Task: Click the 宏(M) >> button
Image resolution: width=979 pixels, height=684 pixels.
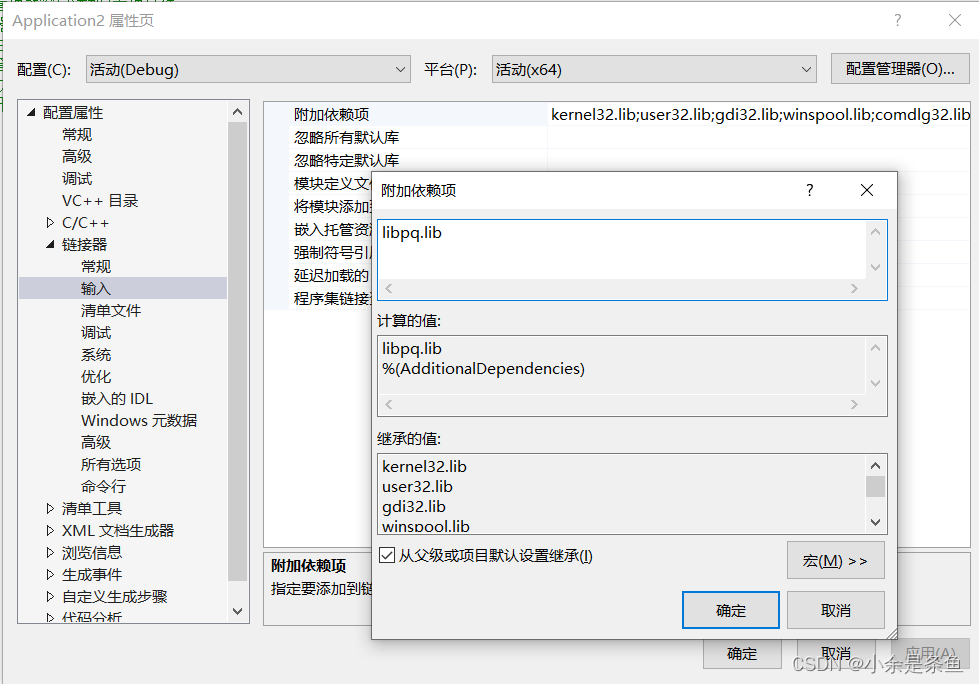Action: pyautogui.click(x=835, y=561)
